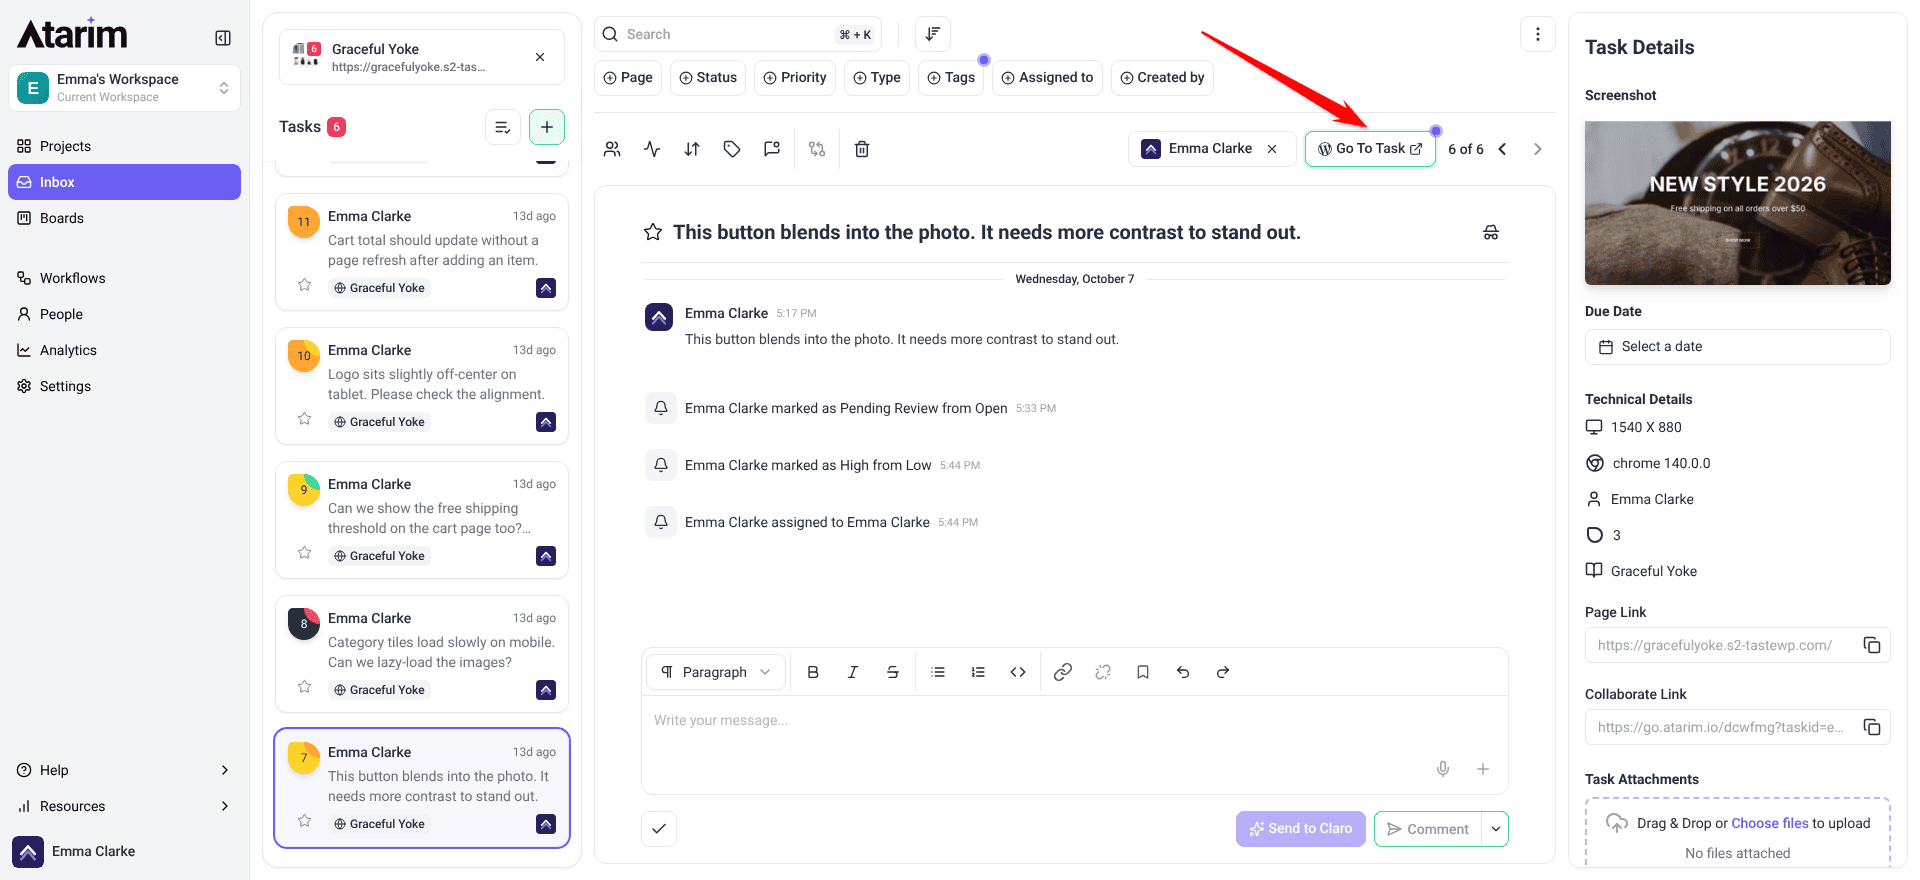
Task: Insert a bullet list in the editor
Action: click(938, 672)
